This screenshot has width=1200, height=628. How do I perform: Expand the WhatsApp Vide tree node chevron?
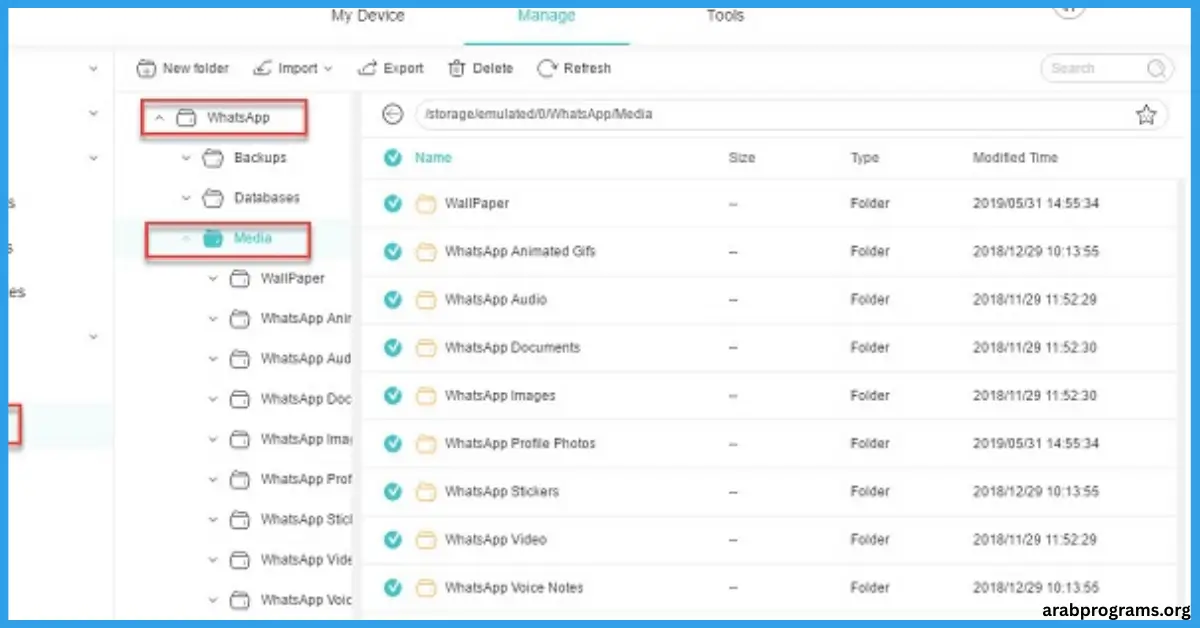[x=213, y=560]
